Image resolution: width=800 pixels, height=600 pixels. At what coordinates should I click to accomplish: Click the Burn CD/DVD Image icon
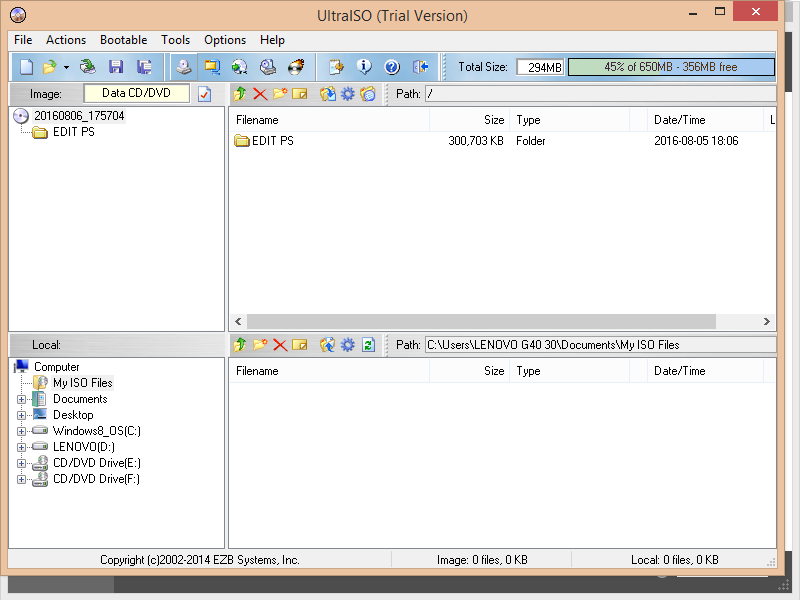tap(296, 67)
